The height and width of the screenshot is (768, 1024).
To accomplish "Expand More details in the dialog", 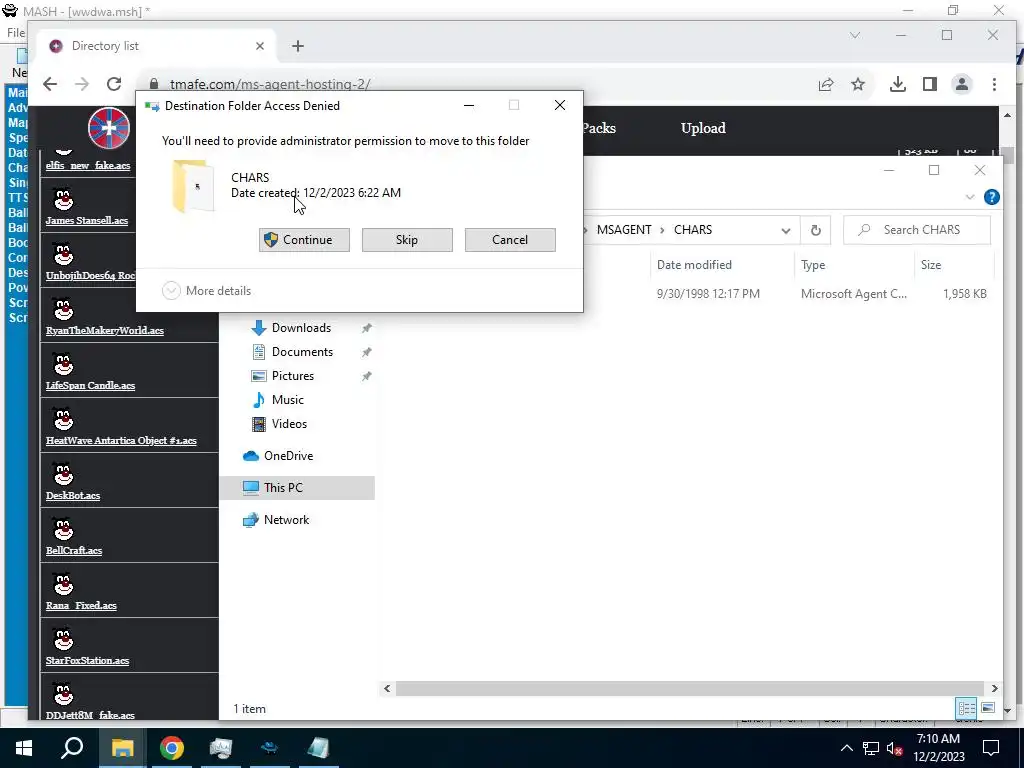I will coord(207,291).
